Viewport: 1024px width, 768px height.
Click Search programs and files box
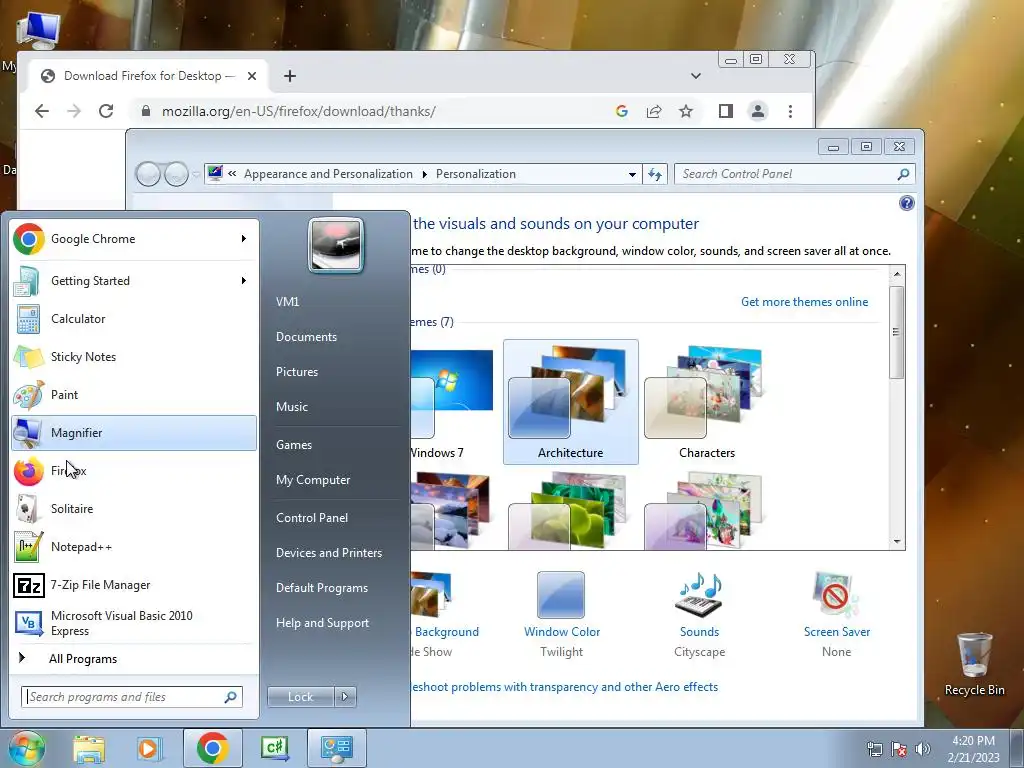[x=132, y=697]
